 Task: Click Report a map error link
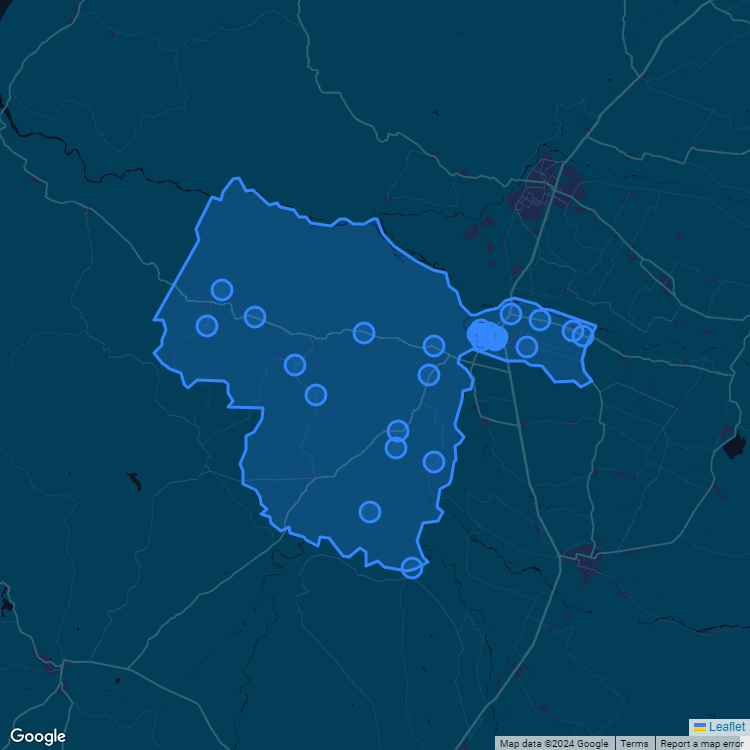tap(701, 744)
